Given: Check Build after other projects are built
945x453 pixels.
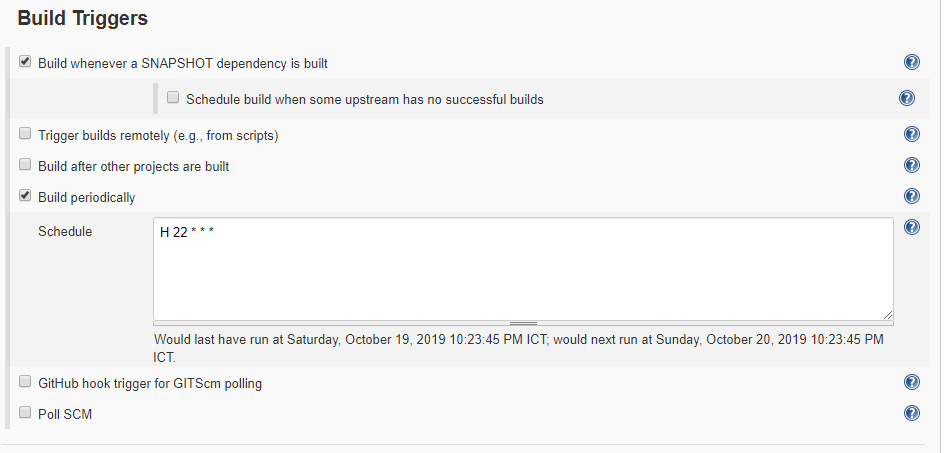Looking at the screenshot, I should click(x=25, y=165).
